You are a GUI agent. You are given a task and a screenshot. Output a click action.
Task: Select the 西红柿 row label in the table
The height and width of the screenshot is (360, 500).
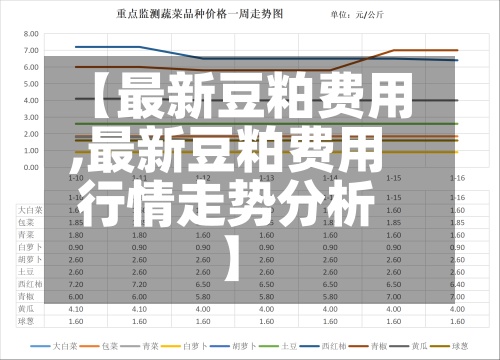(x=30, y=284)
